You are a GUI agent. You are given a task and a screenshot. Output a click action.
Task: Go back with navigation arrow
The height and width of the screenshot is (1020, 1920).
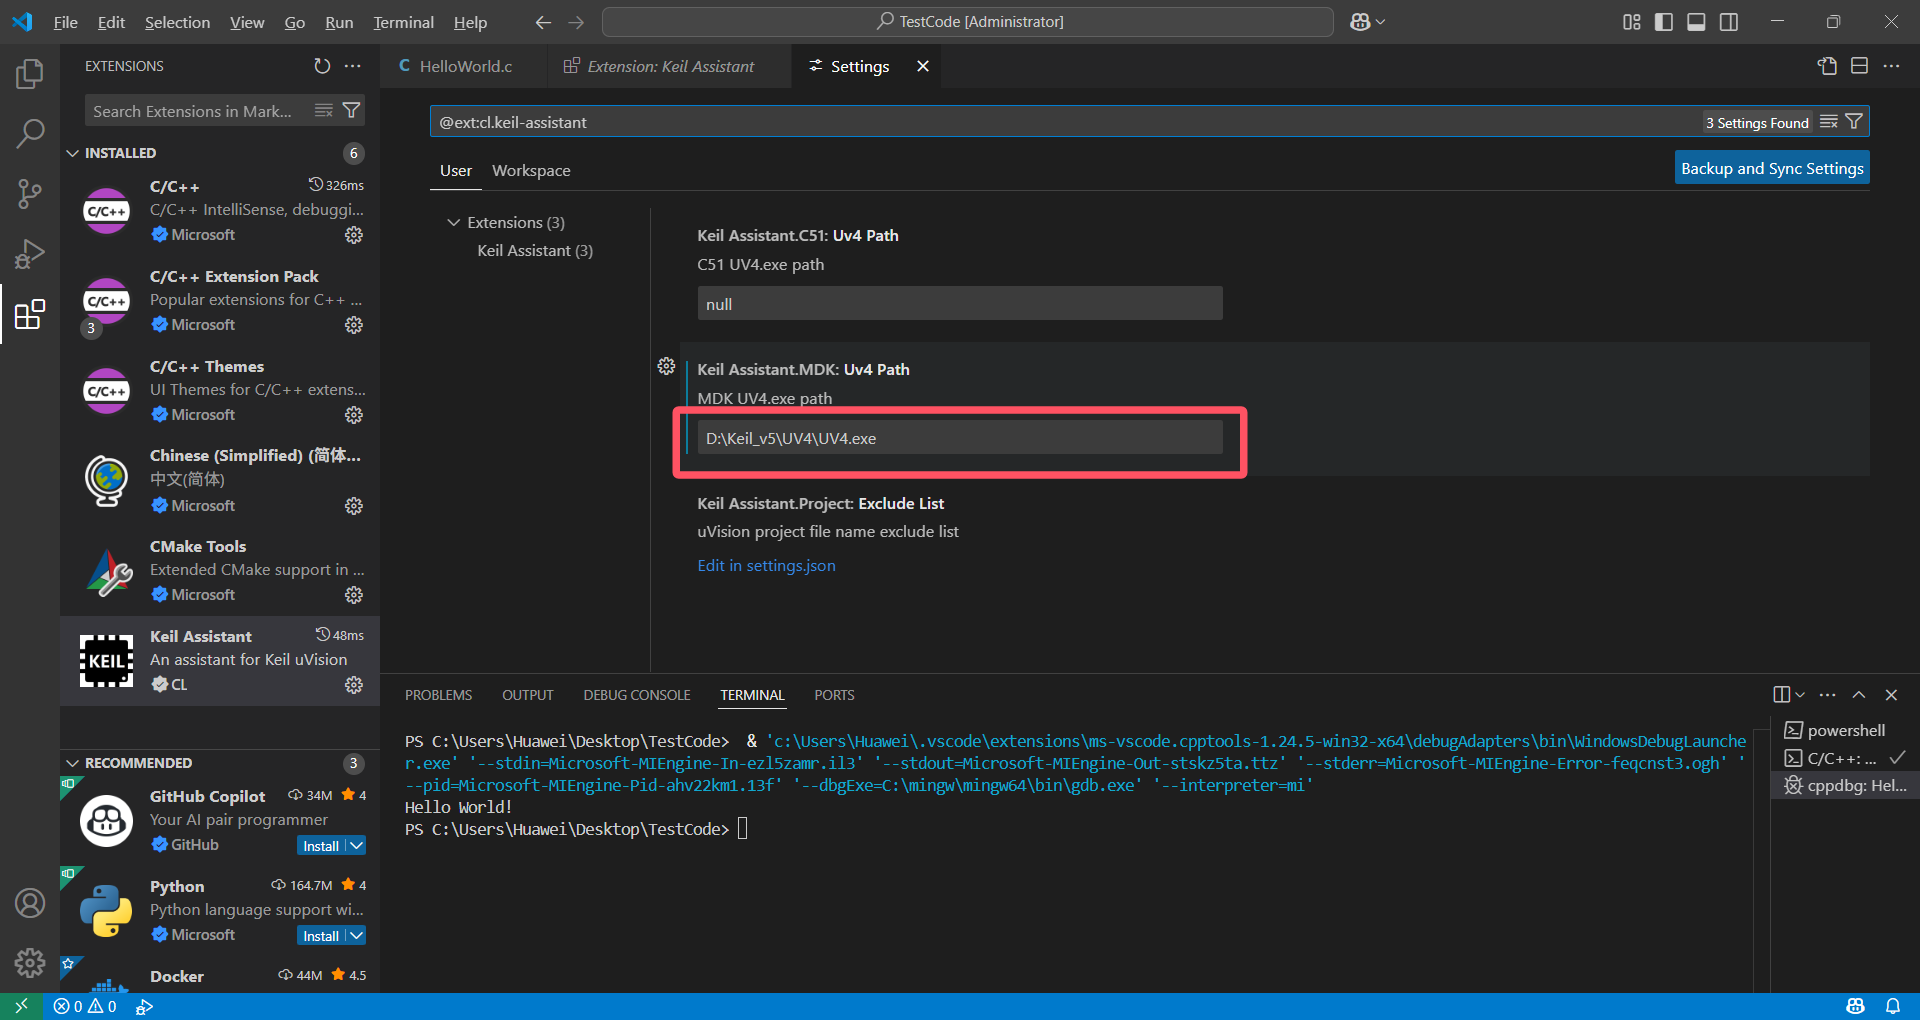click(x=543, y=22)
